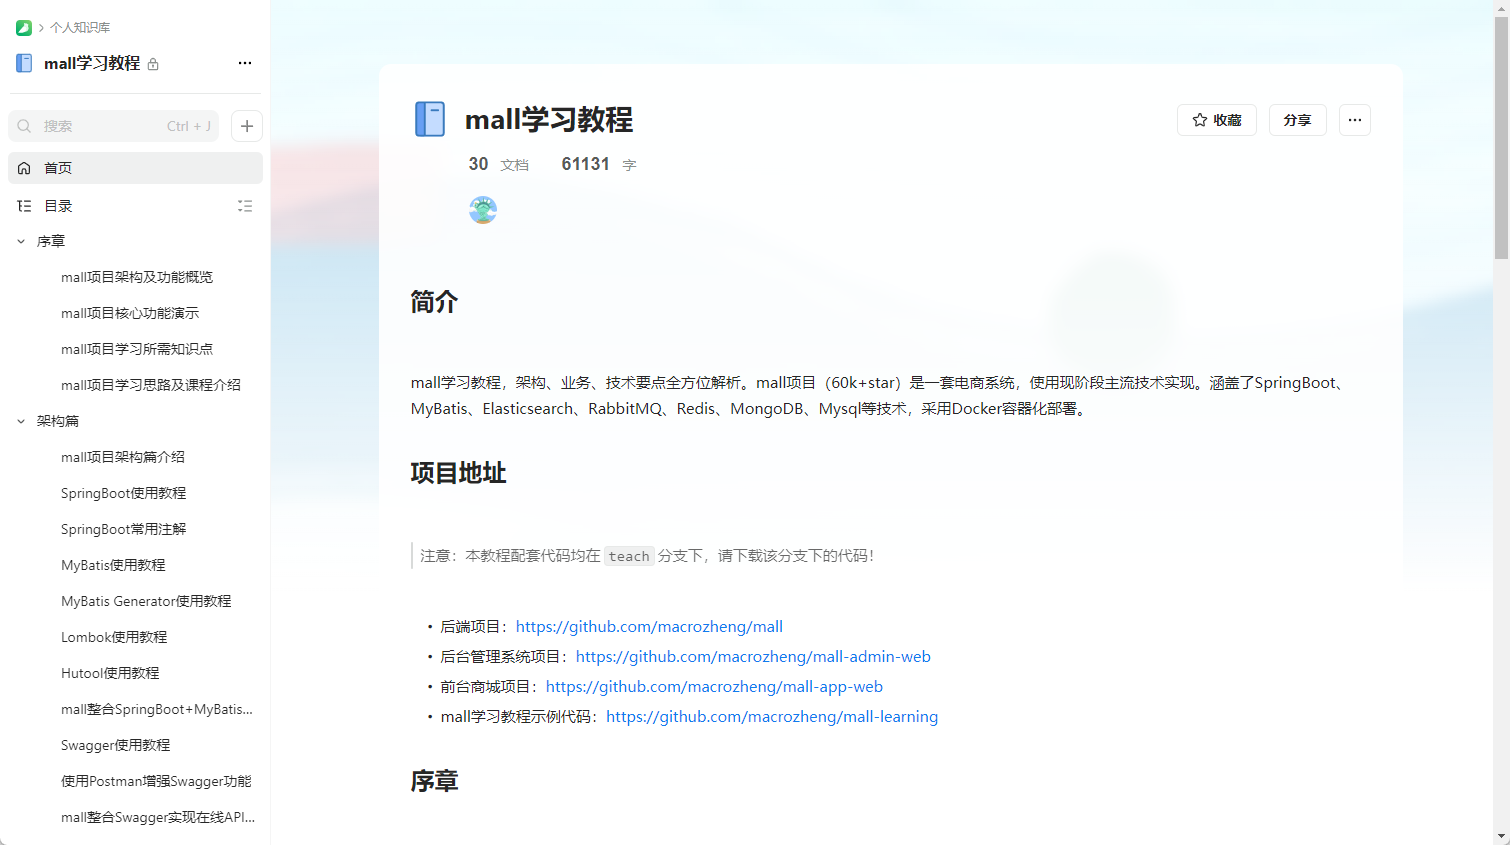1510x845 pixels.
Task: Collapse the 架构篇 section
Action: click(21, 421)
